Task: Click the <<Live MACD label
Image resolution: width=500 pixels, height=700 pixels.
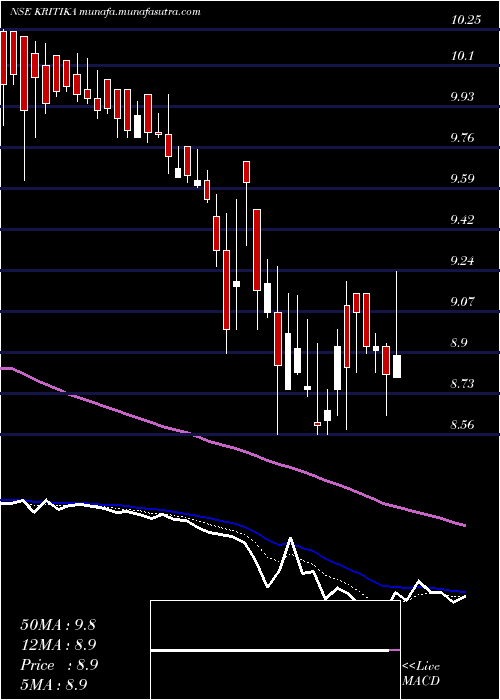Action: (x=421, y=673)
